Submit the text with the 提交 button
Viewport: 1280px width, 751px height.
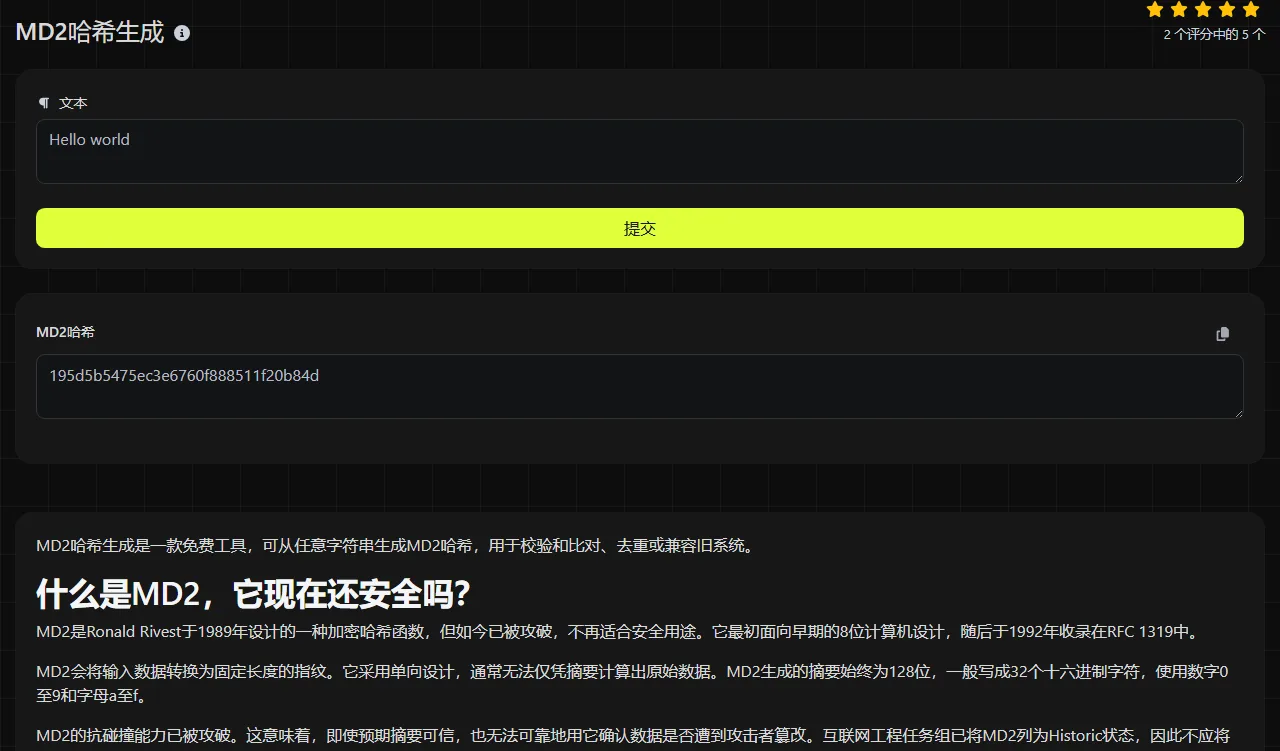640,228
